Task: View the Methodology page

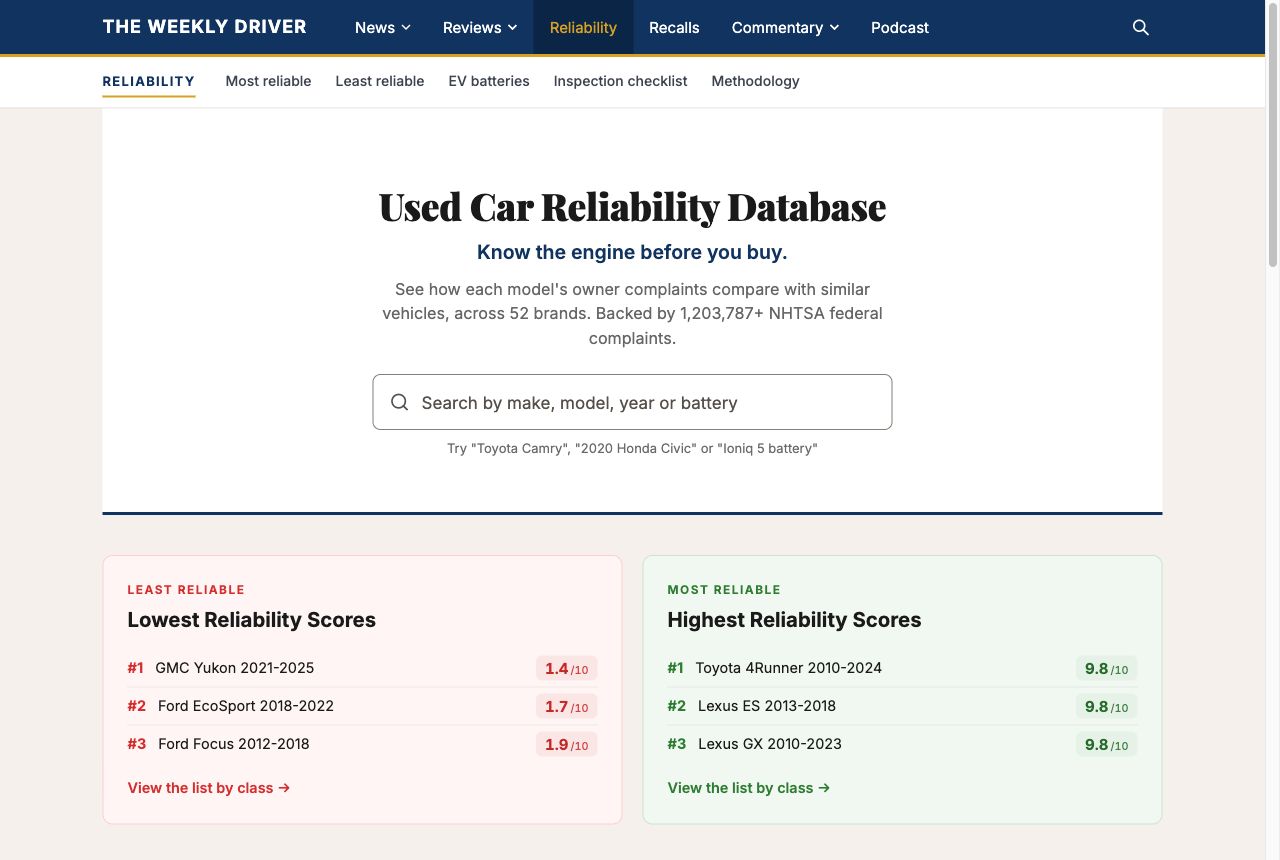Action: (756, 81)
